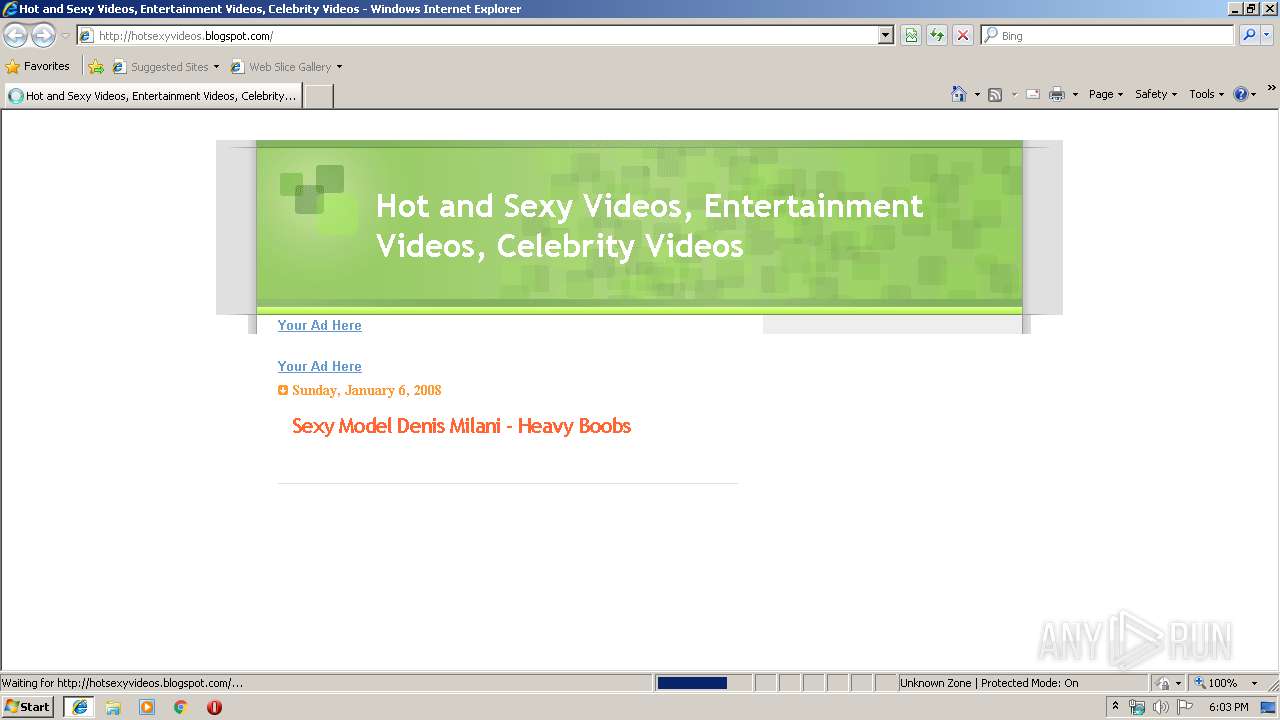
Task: Click the browser Back arrow button
Action: click(x=16, y=36)
